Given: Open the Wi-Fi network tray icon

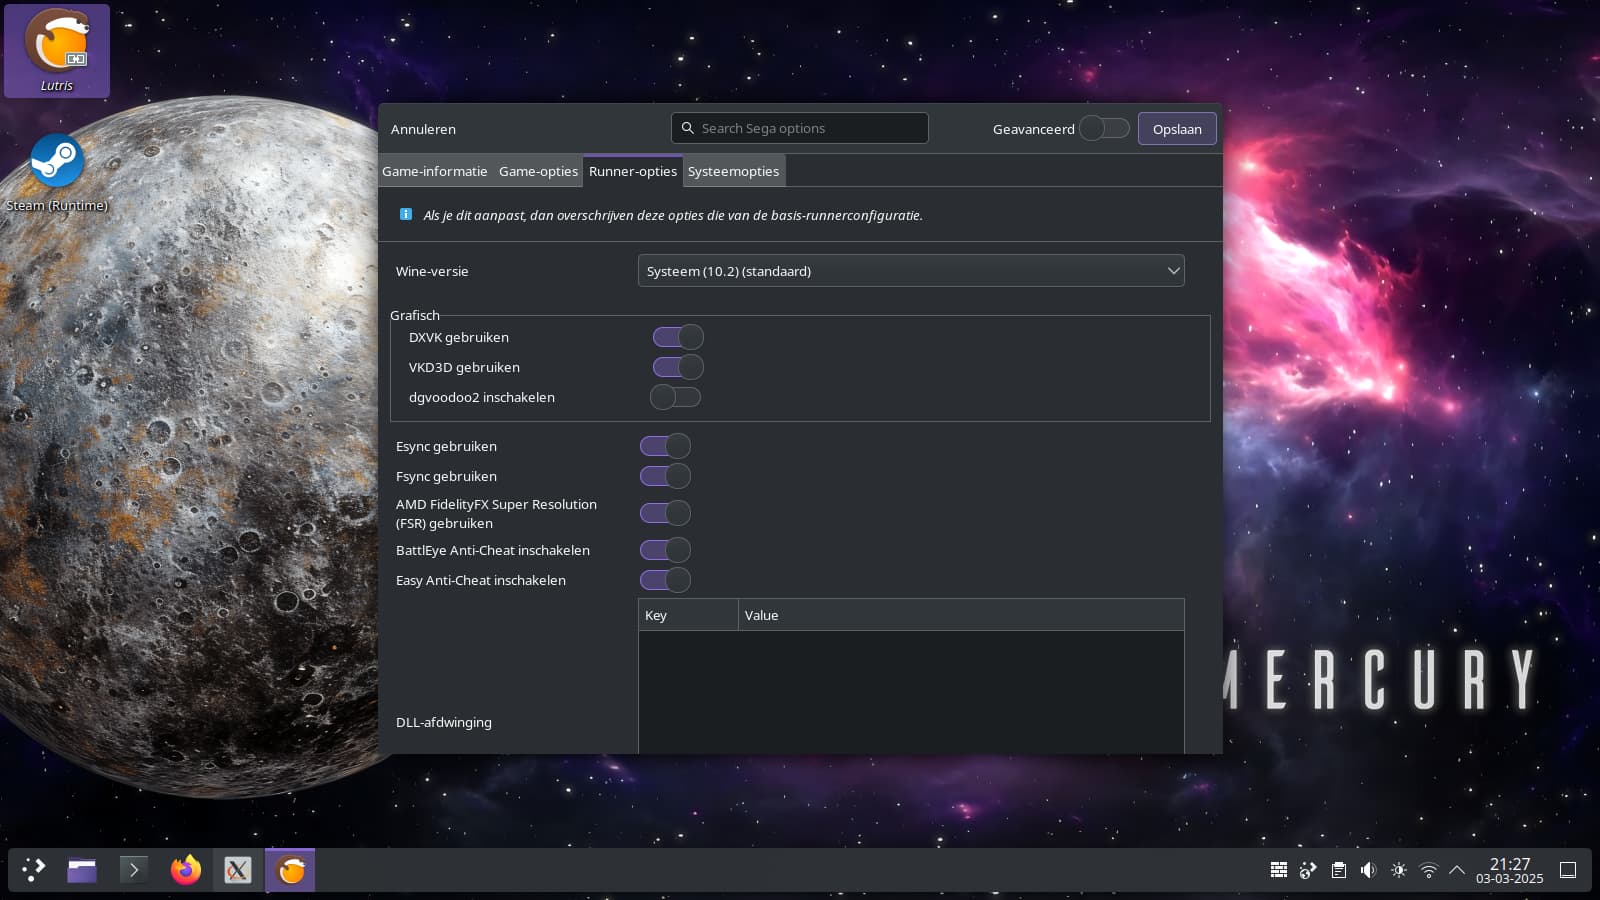Looking at the screenshot, I should [1429, 870].
